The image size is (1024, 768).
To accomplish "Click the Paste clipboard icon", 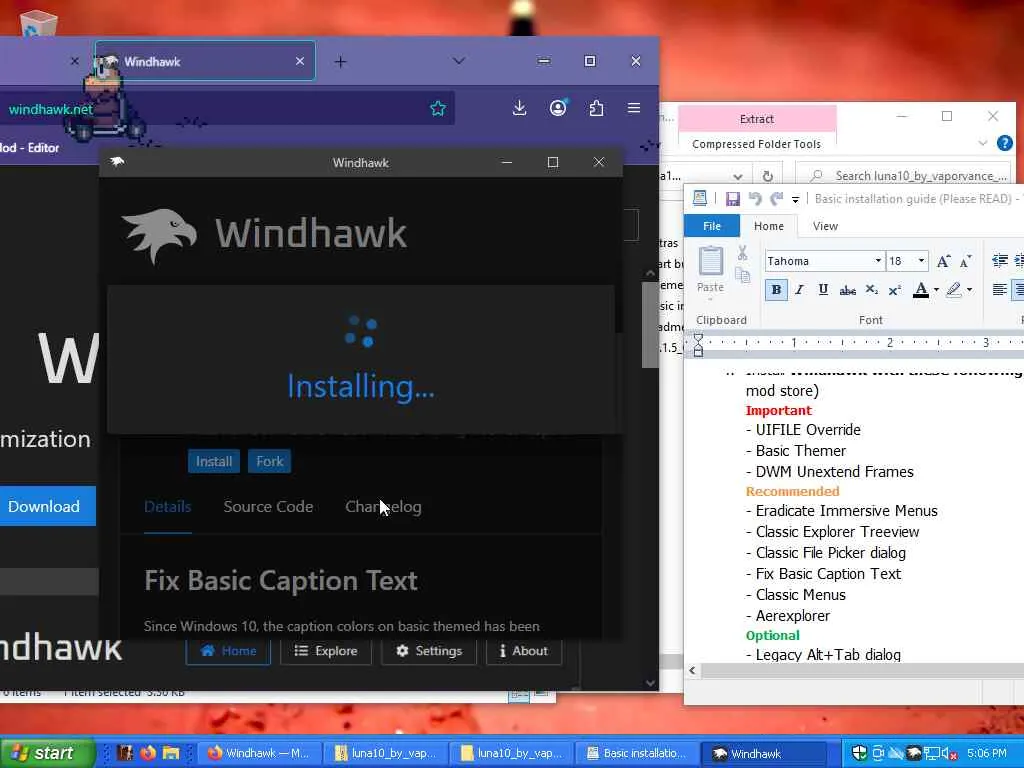I will pyautogui.click(x=711, y=261).
